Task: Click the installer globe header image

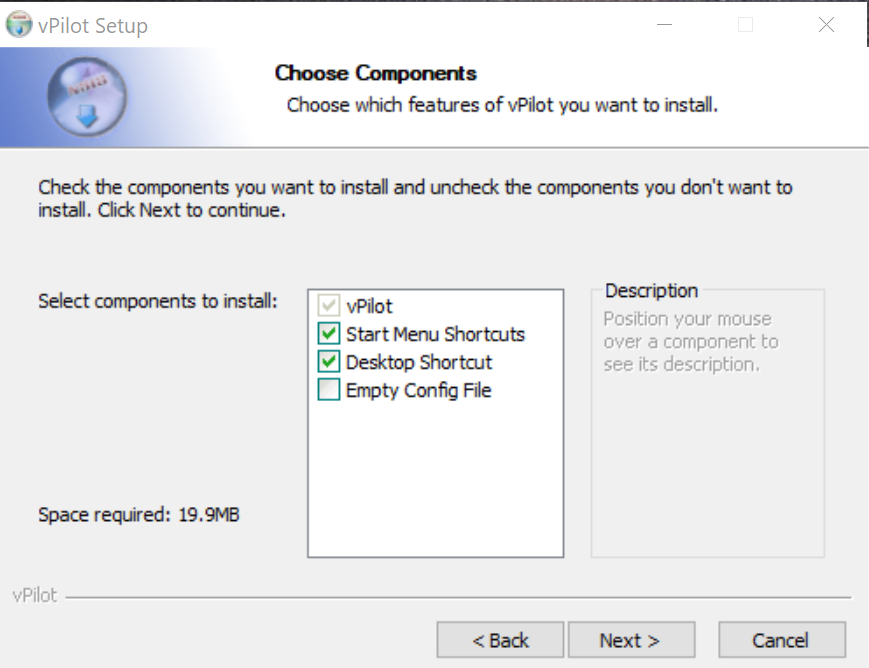Action: [x=87, y=96]
